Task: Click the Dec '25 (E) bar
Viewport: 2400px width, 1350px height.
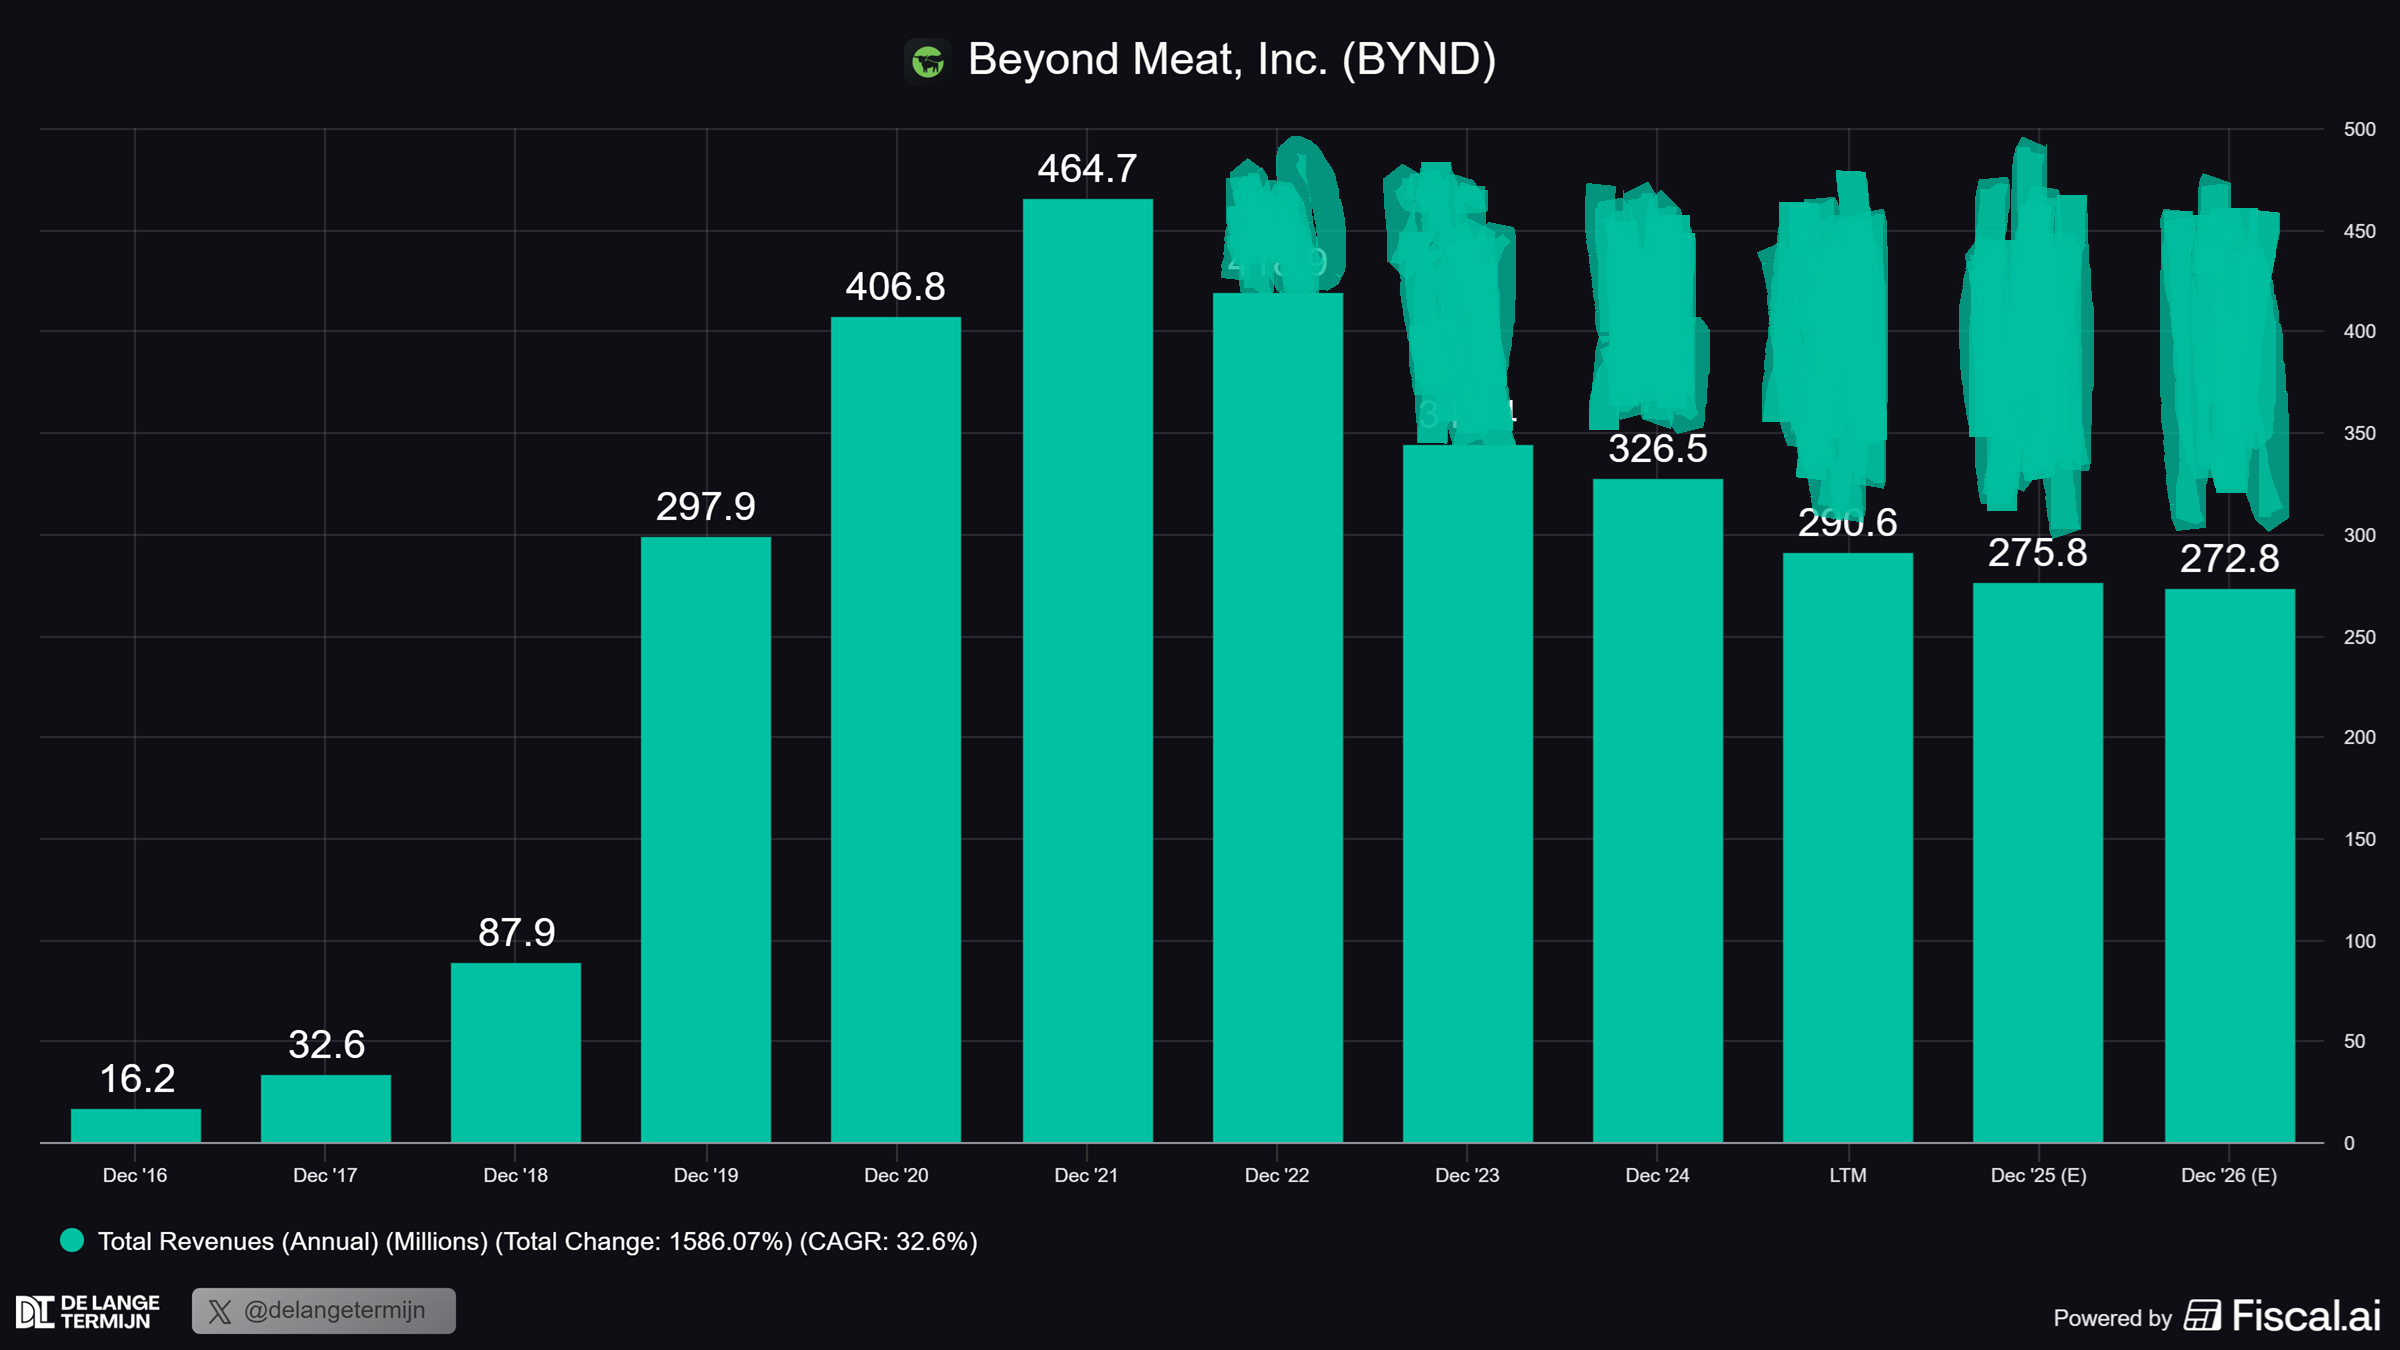Action: tap(2037, 862)
